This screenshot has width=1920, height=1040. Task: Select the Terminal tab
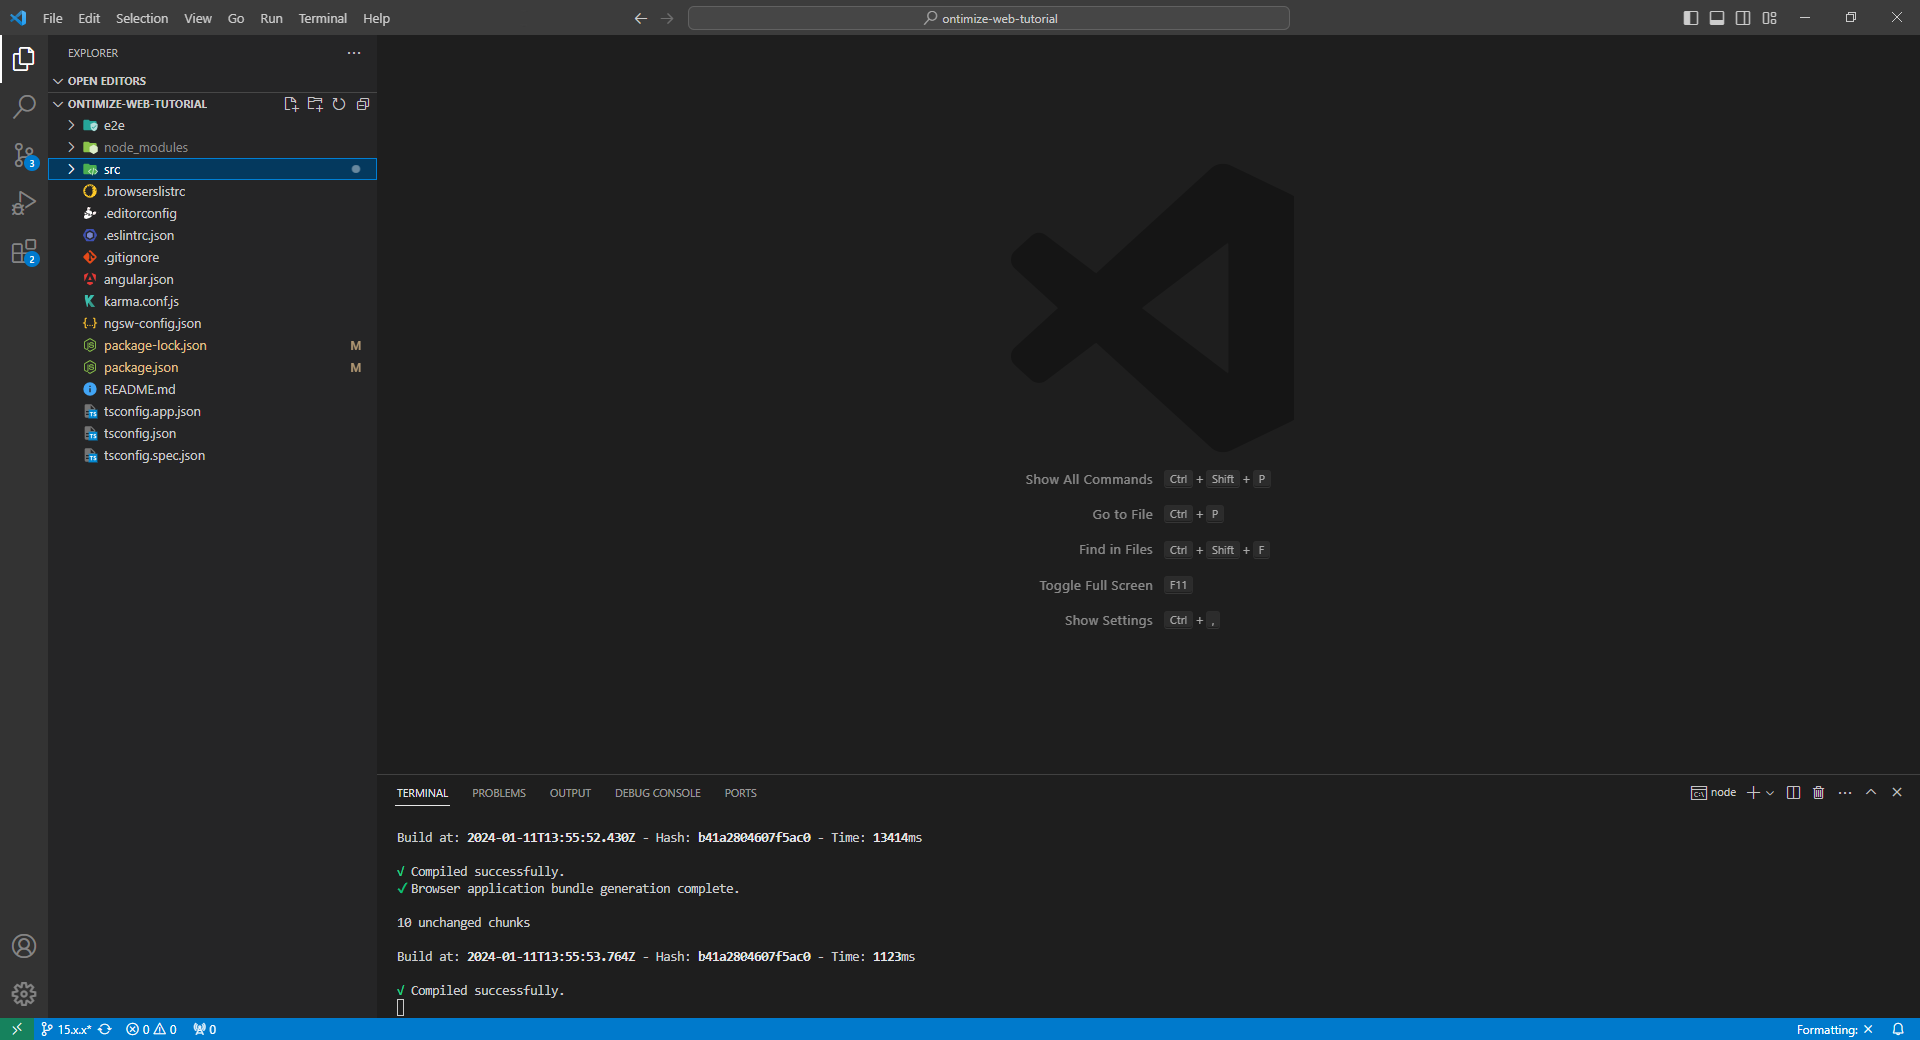click(x=422, y=793)
